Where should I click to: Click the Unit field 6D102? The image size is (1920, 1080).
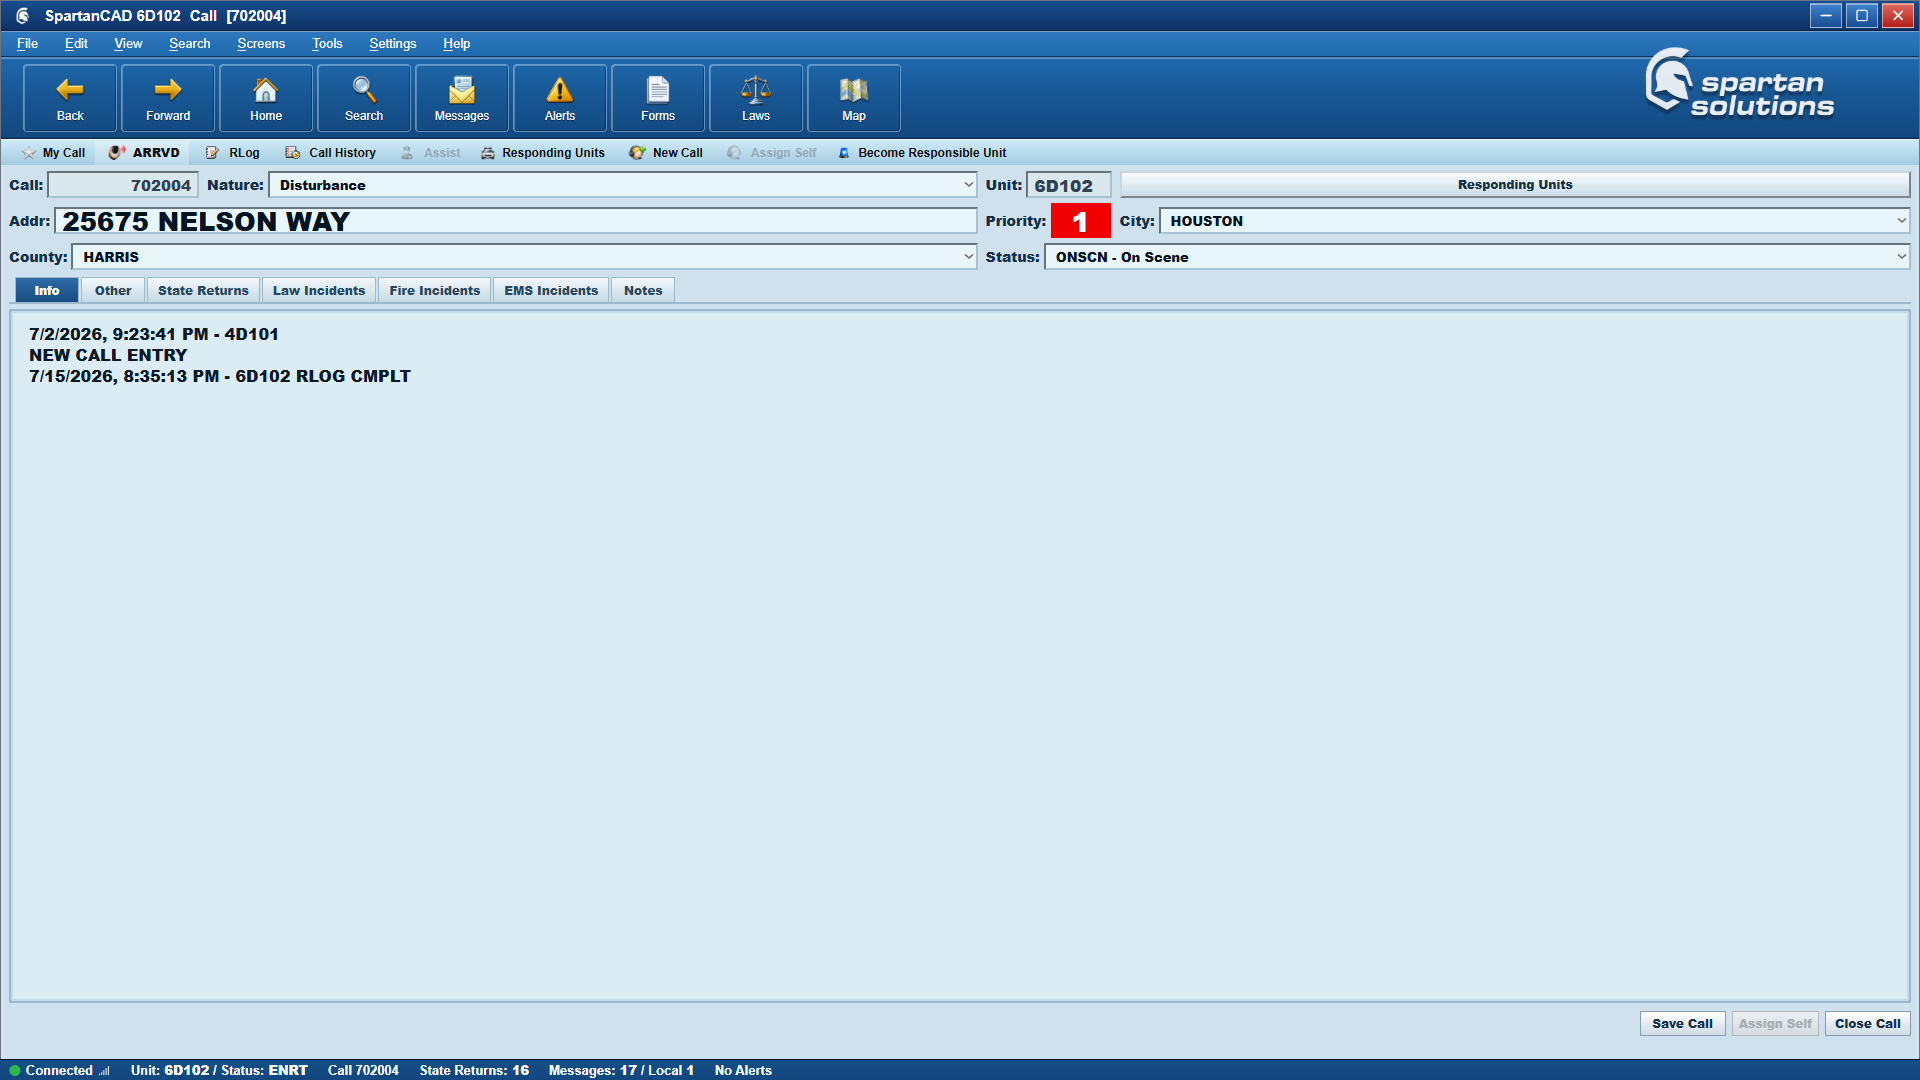[1068, 185]
